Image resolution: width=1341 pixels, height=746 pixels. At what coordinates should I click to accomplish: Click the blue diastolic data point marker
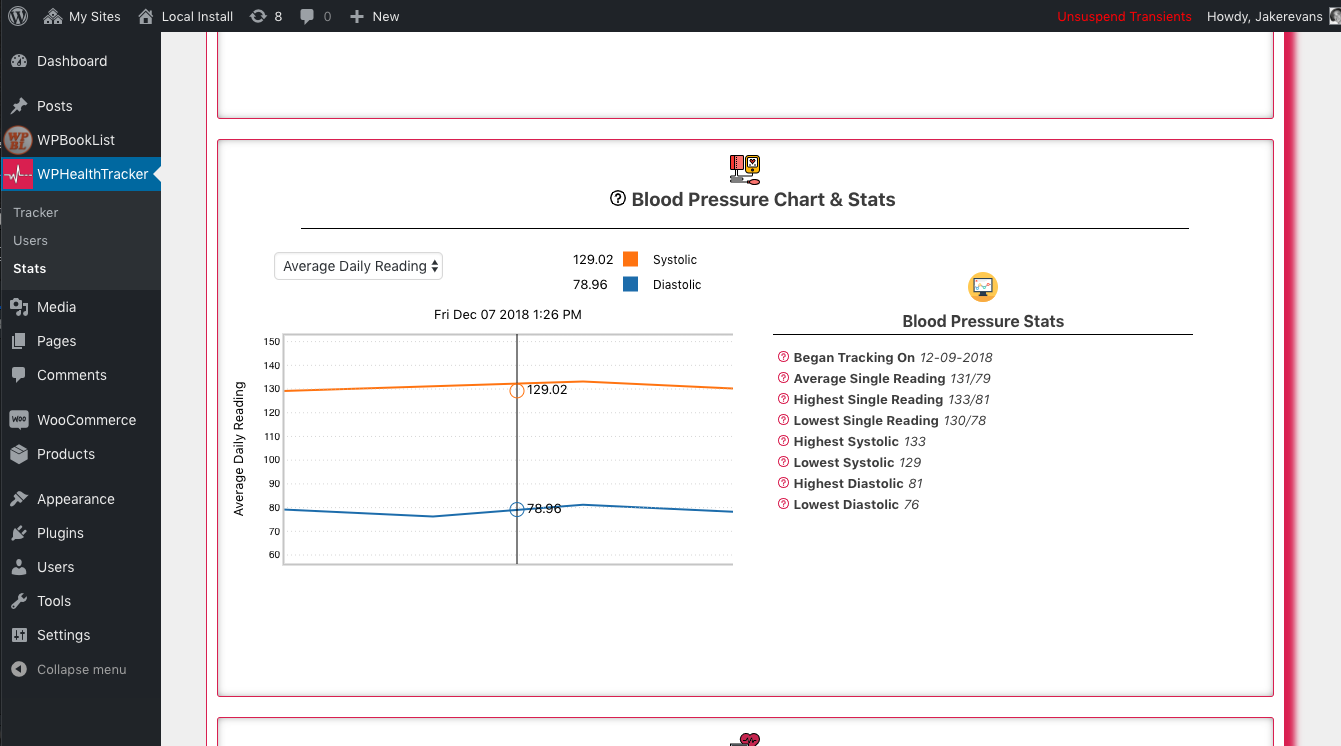(517, 510)
